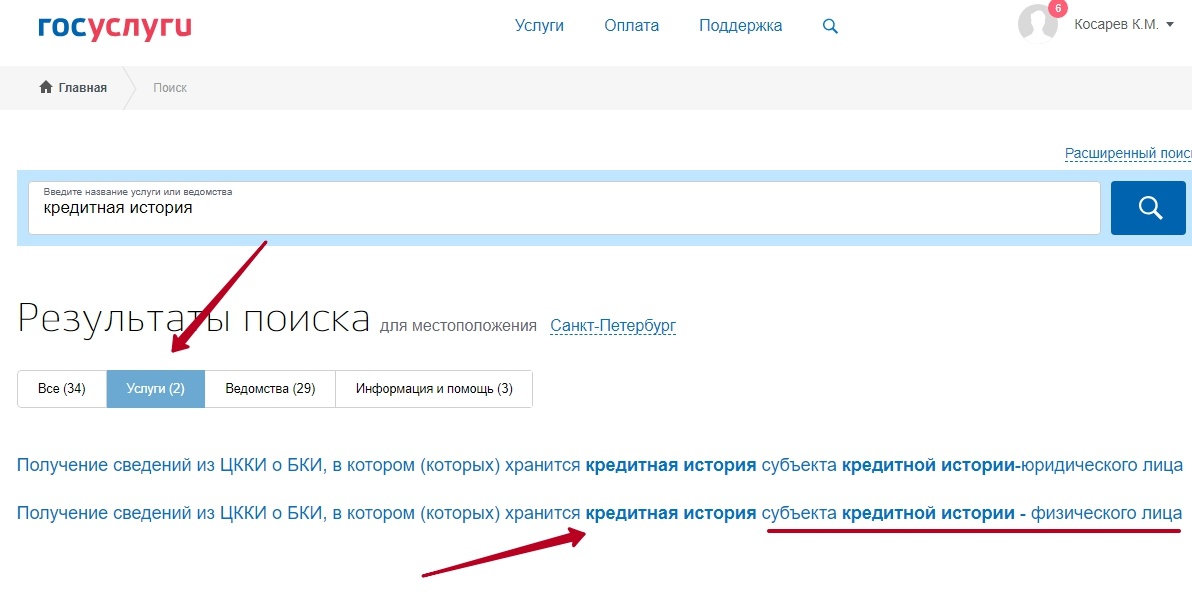Expand the Косарев К.М. account dropdown
This screenshot has height=592, width=1192.
coord(1124,24)
